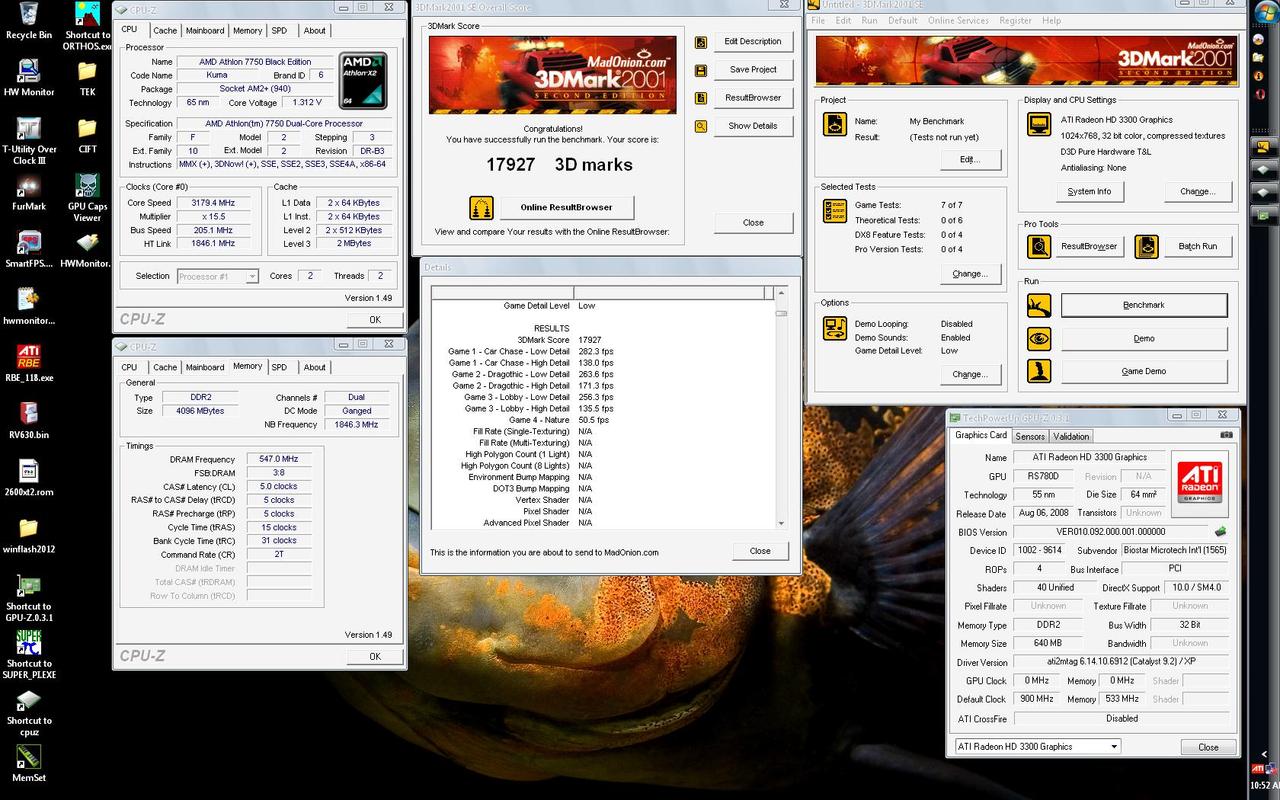Screen dimensions: 1280x800
Task: Click the Edit Description button
Action: click(753, 41)
